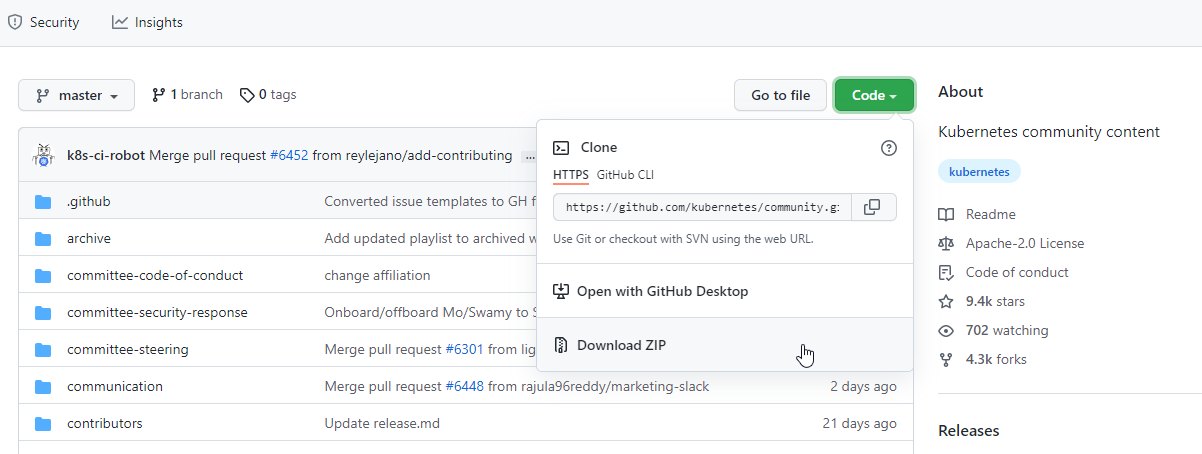
Task: Open the Insights tab
Action: pyautogui.click(x=147, y=22)
